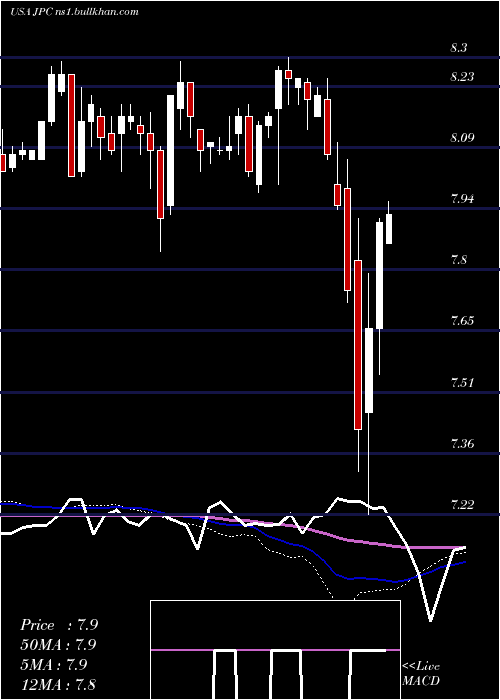Select the 8.3 price axis label
Viewport: 500px width, 700px height.
pos(458,48)
